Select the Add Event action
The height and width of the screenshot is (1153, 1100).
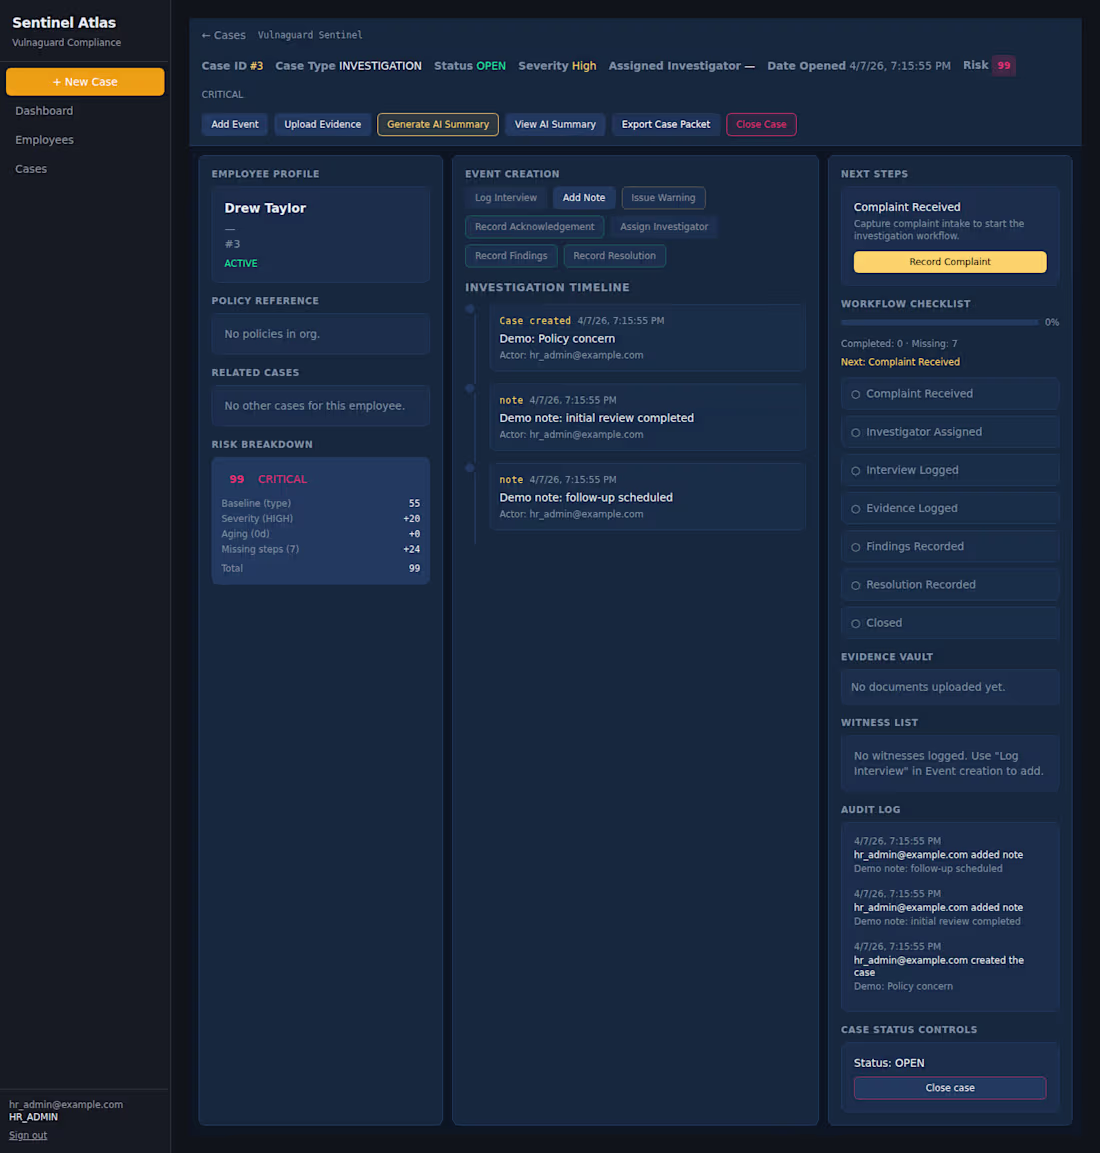pyautogui.click(x=234, y=124)
